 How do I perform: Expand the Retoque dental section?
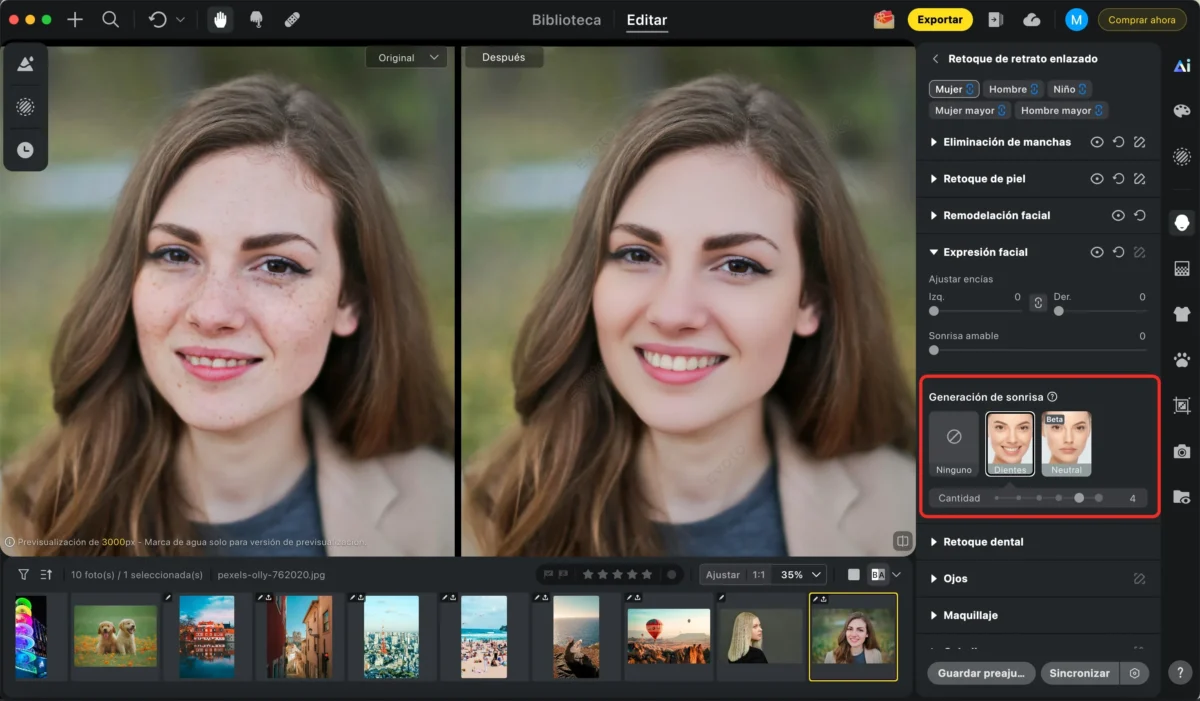[x=983, y=542]
